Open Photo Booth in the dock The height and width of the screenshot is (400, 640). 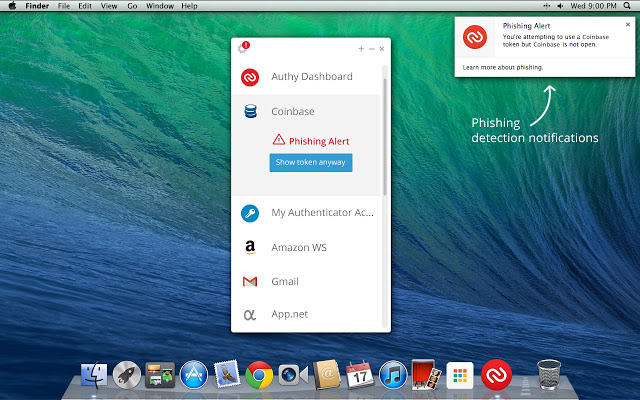(426, 374)
